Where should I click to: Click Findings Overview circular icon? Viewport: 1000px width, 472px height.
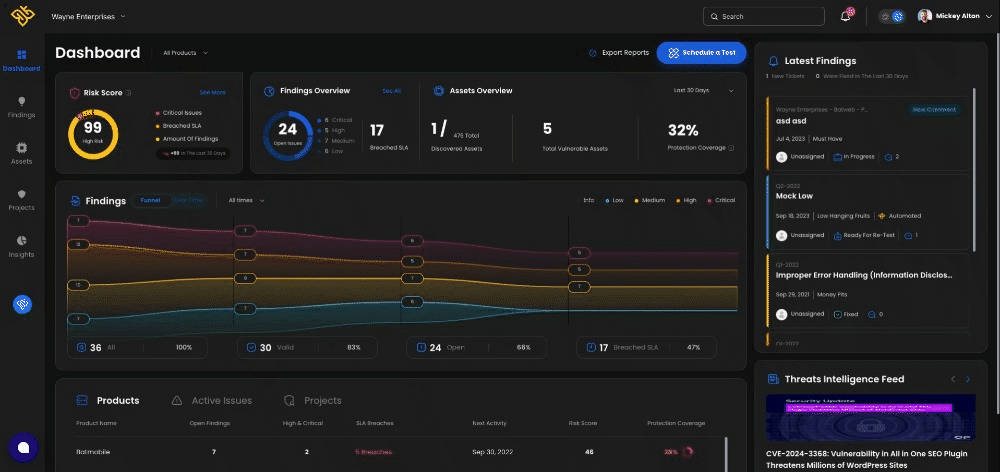pos(269,91)
